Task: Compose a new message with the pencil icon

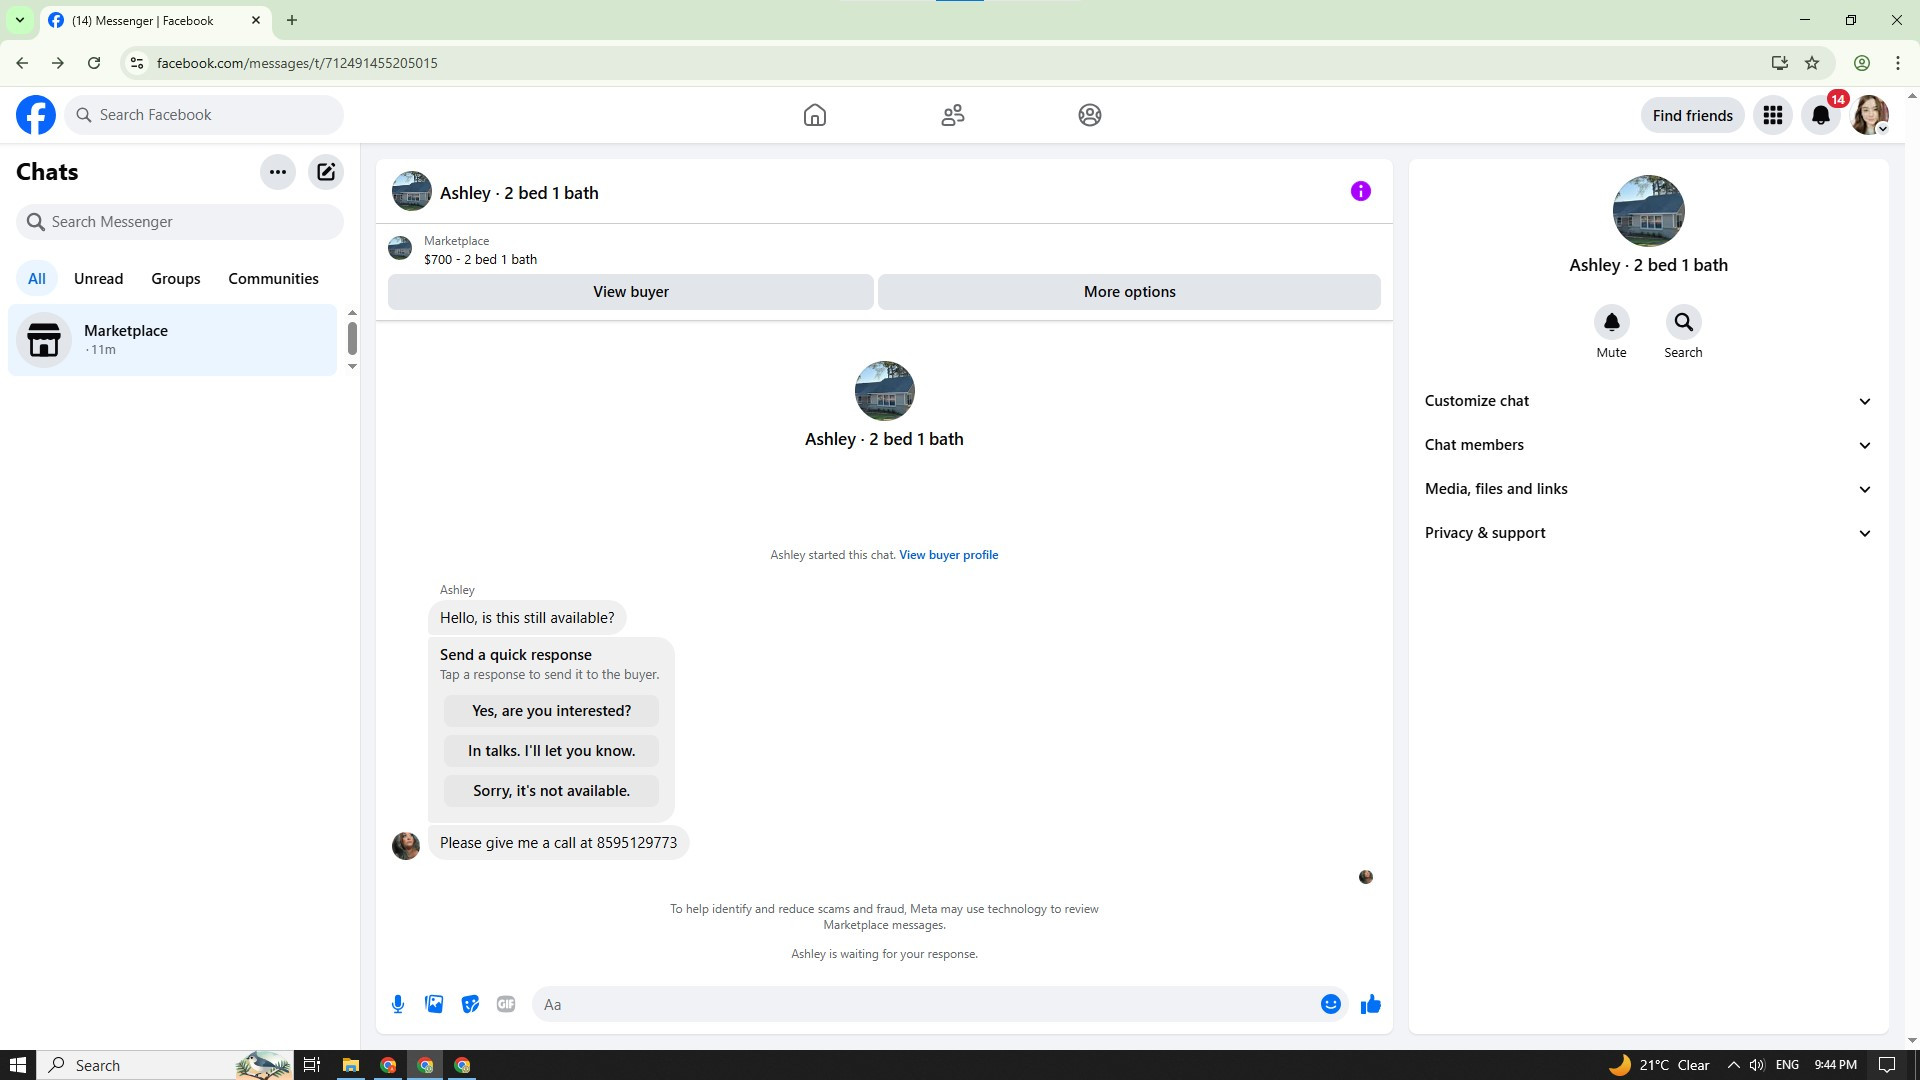Action: tap(326, 172)
